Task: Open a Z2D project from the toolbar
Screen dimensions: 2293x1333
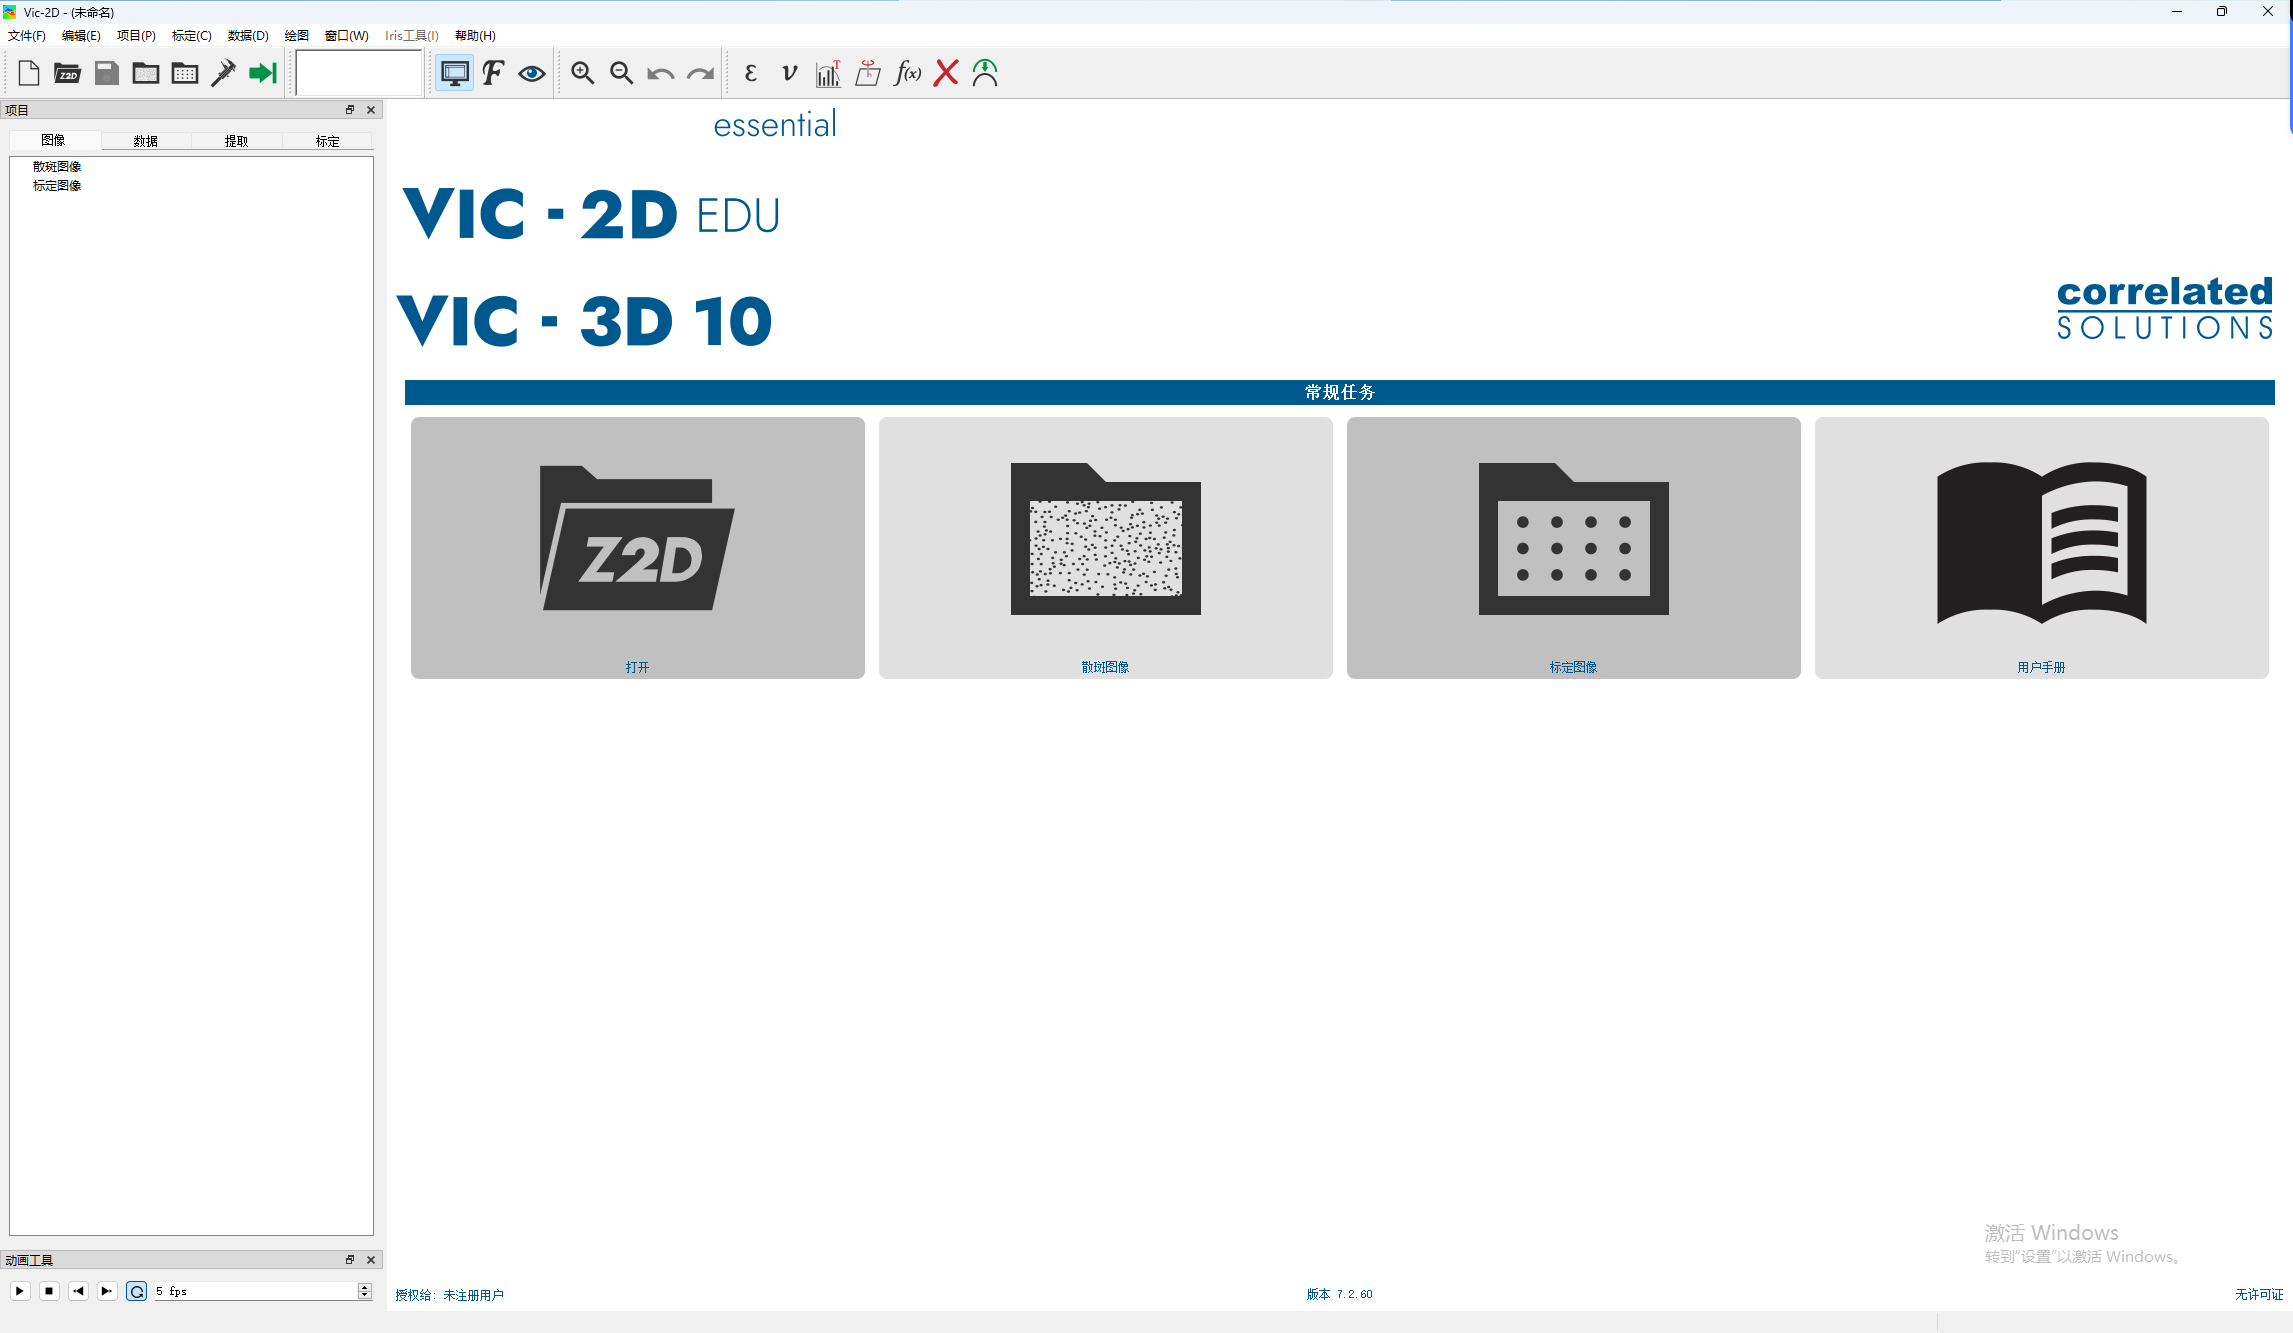Action: (x=67, y=72)
